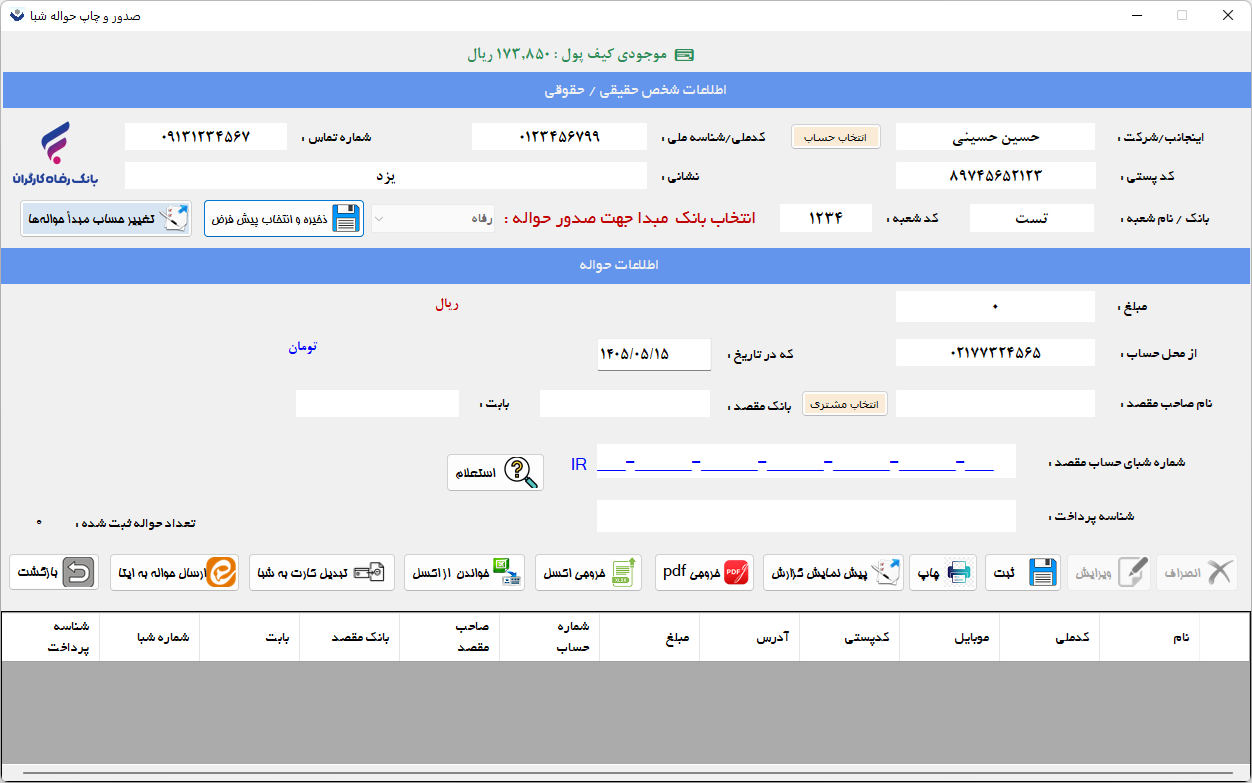Click the name field containing حسین حسینی
This screenshot has width=1252, height=783.
tap(996, 137)
